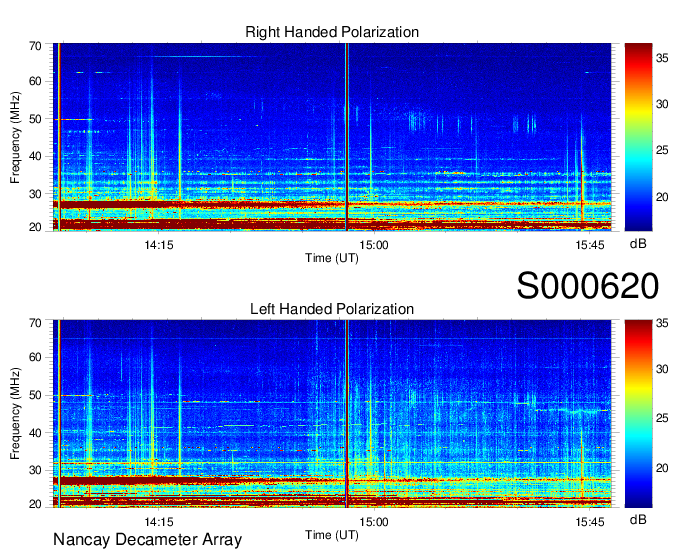Image resolution: width=680 pixels, height=552 pixels.
Task: Click the 60 frequency tick on upper plot
Action: click(35, 82)
